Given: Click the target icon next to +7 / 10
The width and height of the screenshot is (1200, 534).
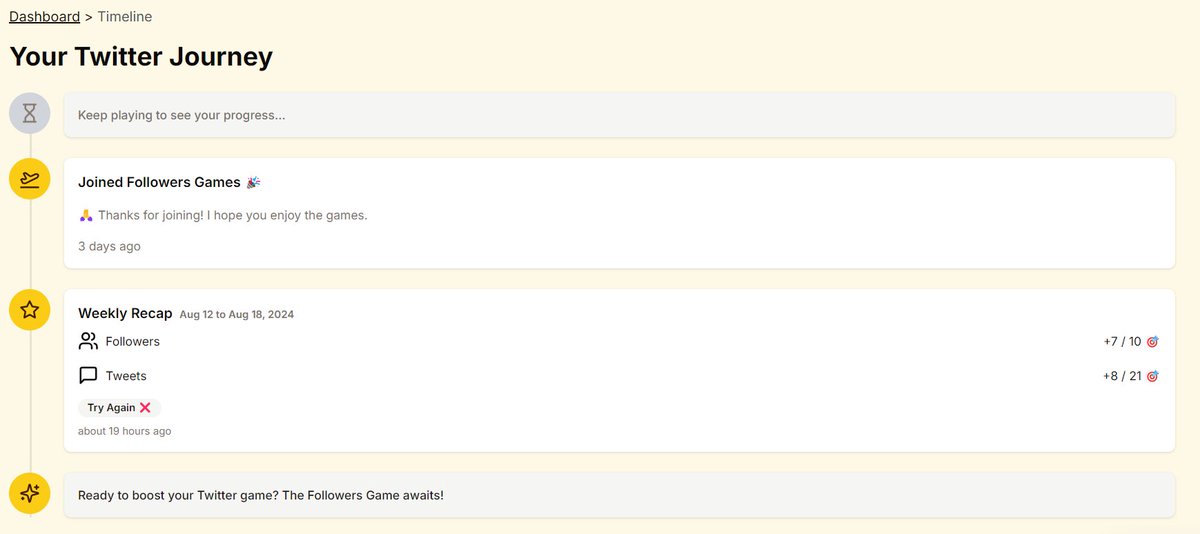Looking at the screenshot, I should (x=1152, y=342).
